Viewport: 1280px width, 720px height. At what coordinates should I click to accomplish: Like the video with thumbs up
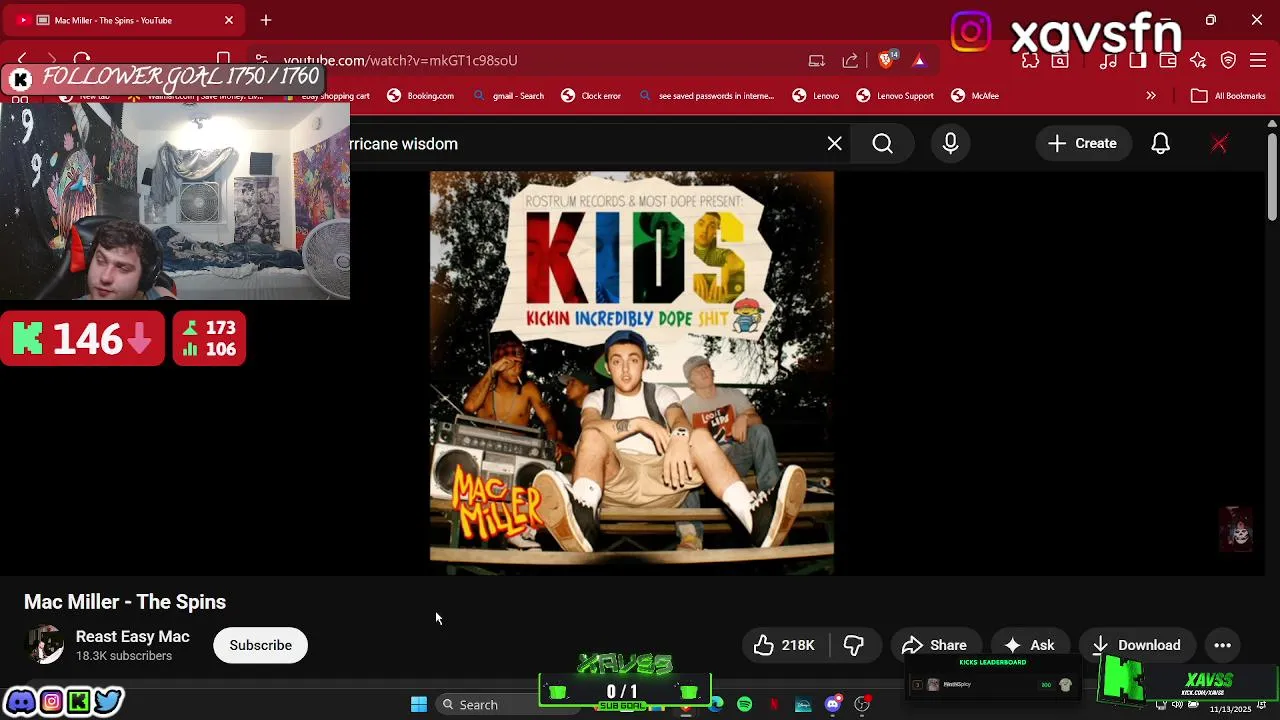[x=784, y=645]
